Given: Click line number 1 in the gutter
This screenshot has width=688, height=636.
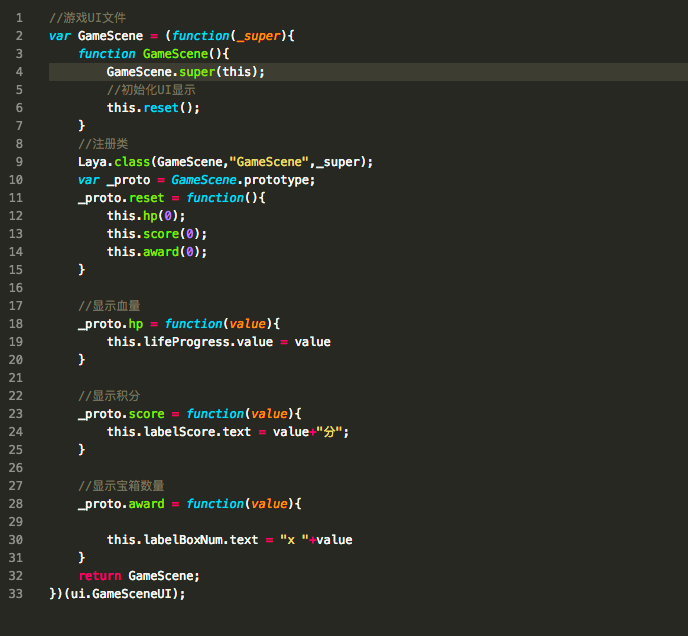Looking at the screenshot, I should click(x=19, y=18).
